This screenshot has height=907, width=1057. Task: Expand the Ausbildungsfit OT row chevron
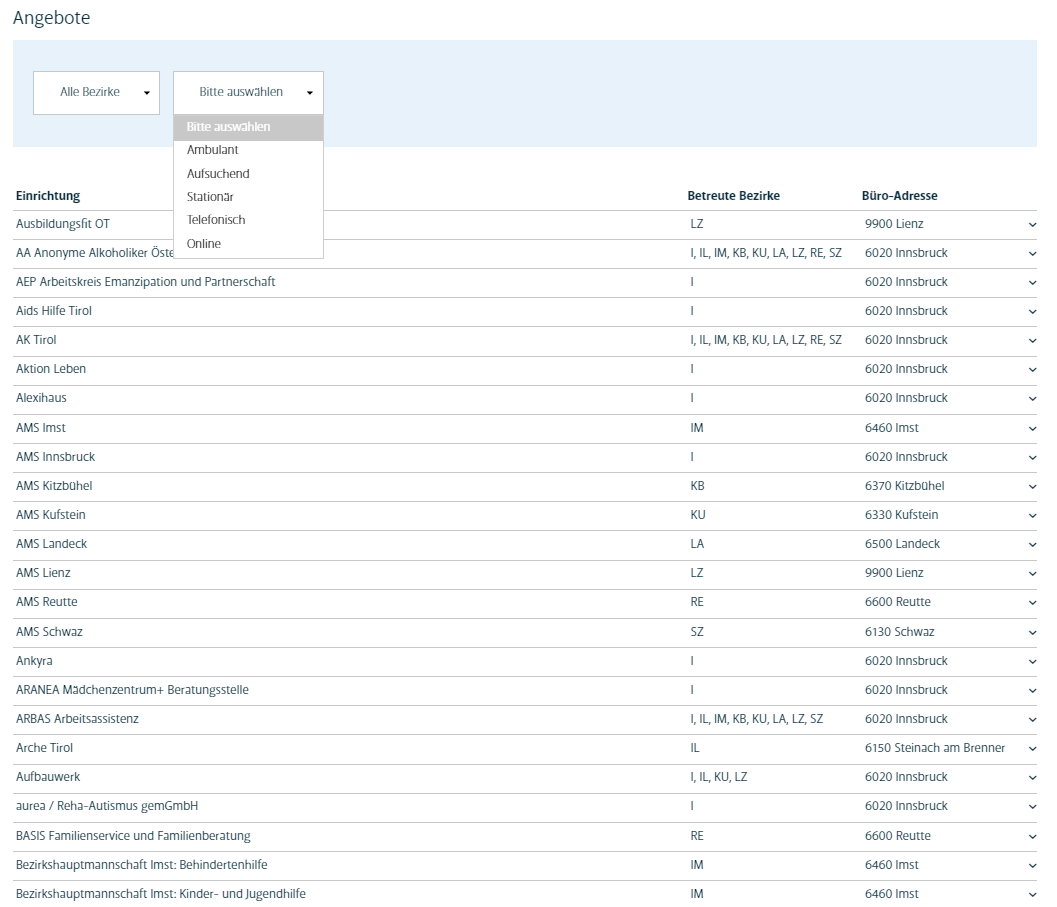pyautogui.click(x=1032, y=225)
